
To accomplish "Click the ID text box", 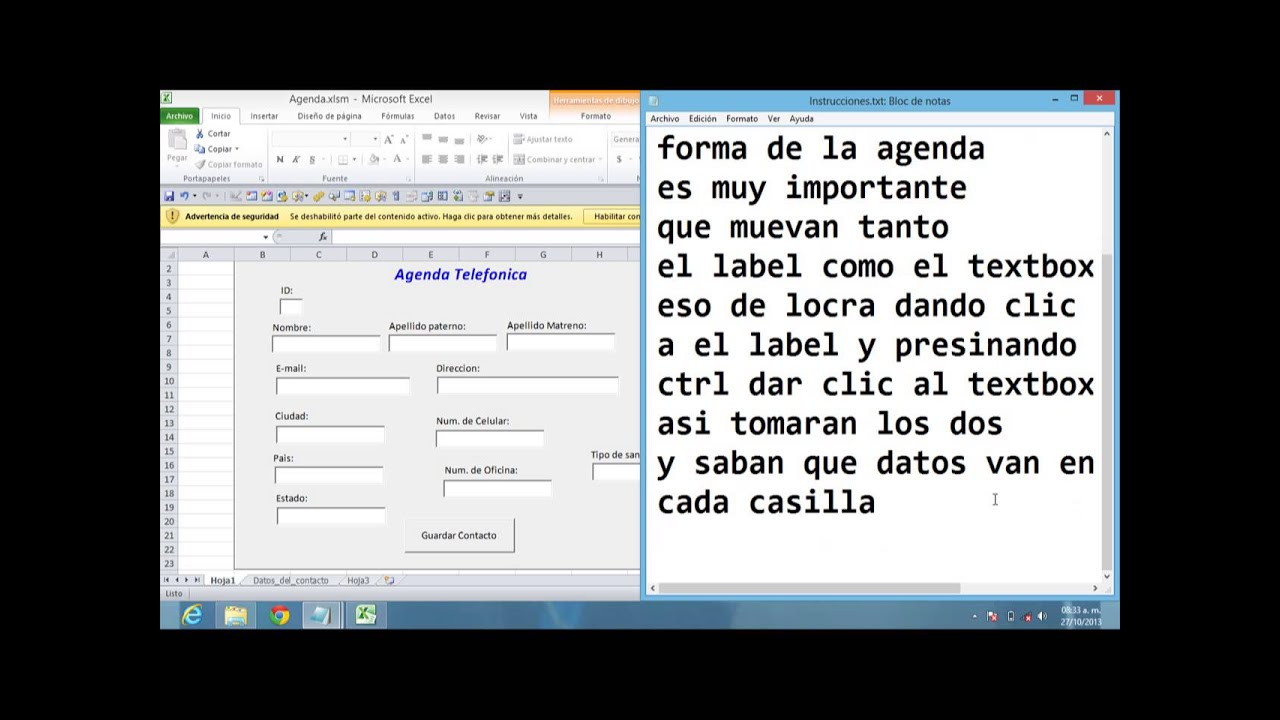I will (290, 306).
